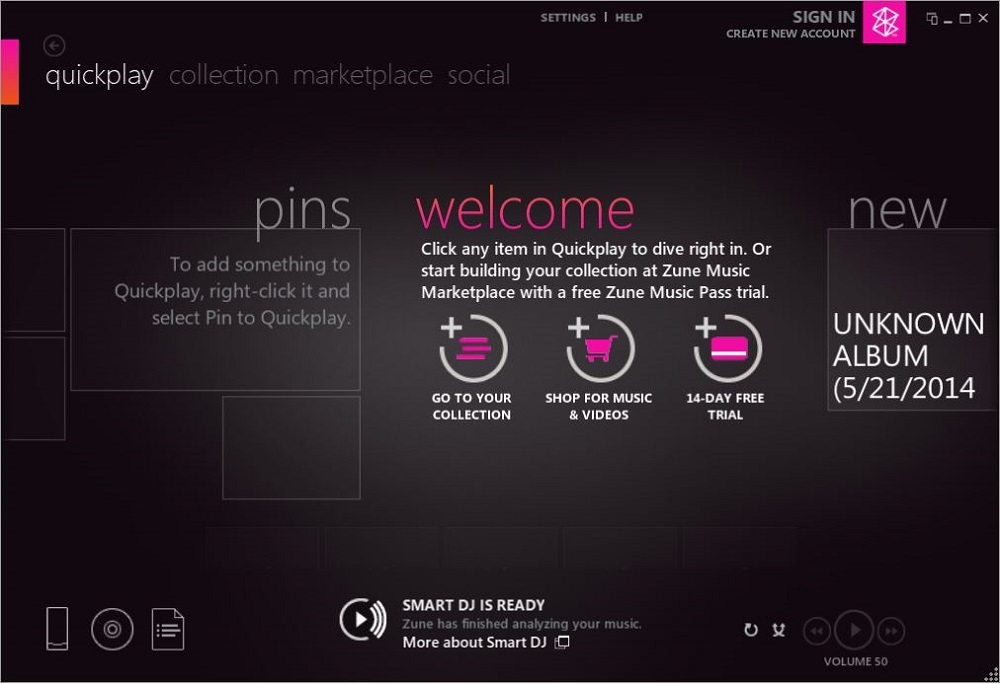Click the new heading

click(x=897, y=210)
